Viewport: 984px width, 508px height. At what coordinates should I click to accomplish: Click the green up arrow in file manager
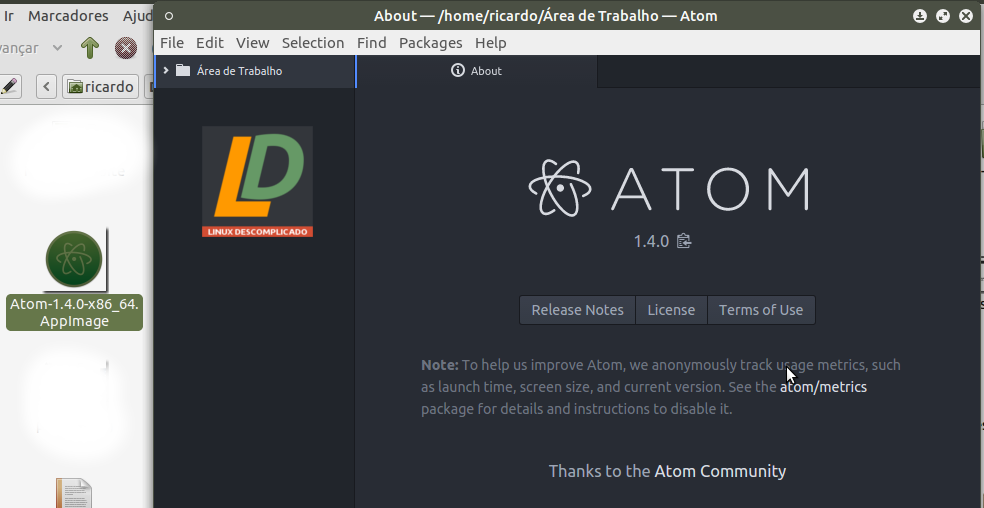pyautogui.click(x=90, y=48)
